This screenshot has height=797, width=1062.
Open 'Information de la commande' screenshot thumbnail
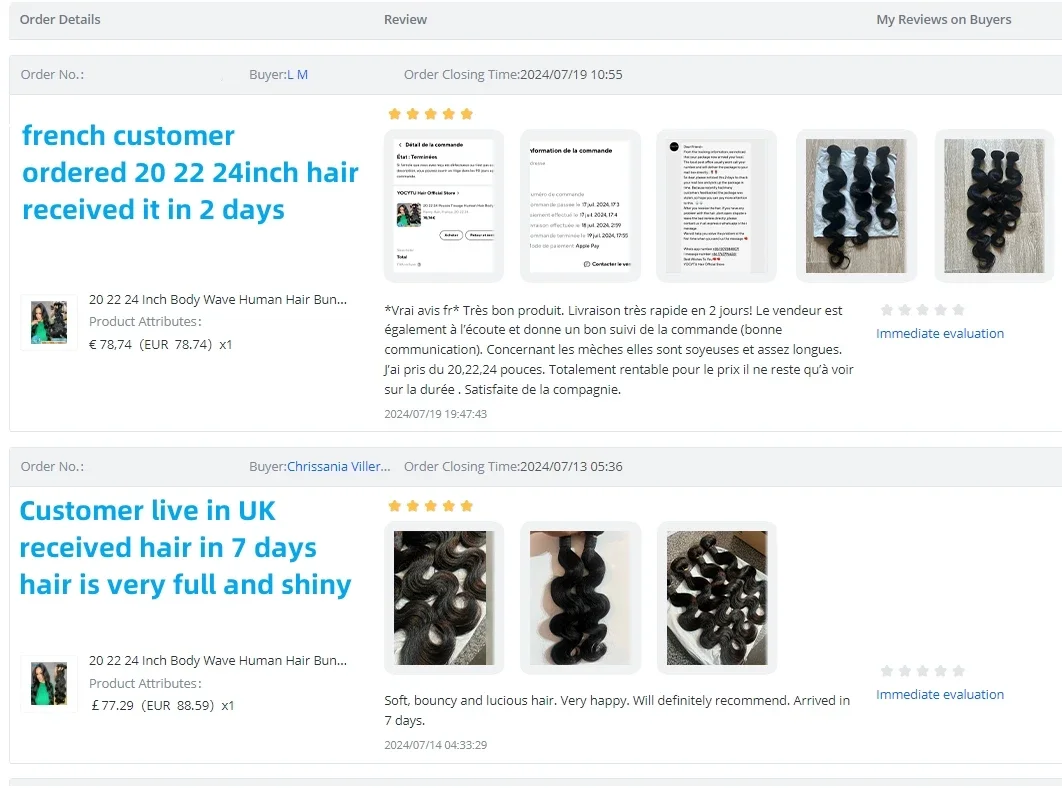pyautogui.click(x=580, y=206)
